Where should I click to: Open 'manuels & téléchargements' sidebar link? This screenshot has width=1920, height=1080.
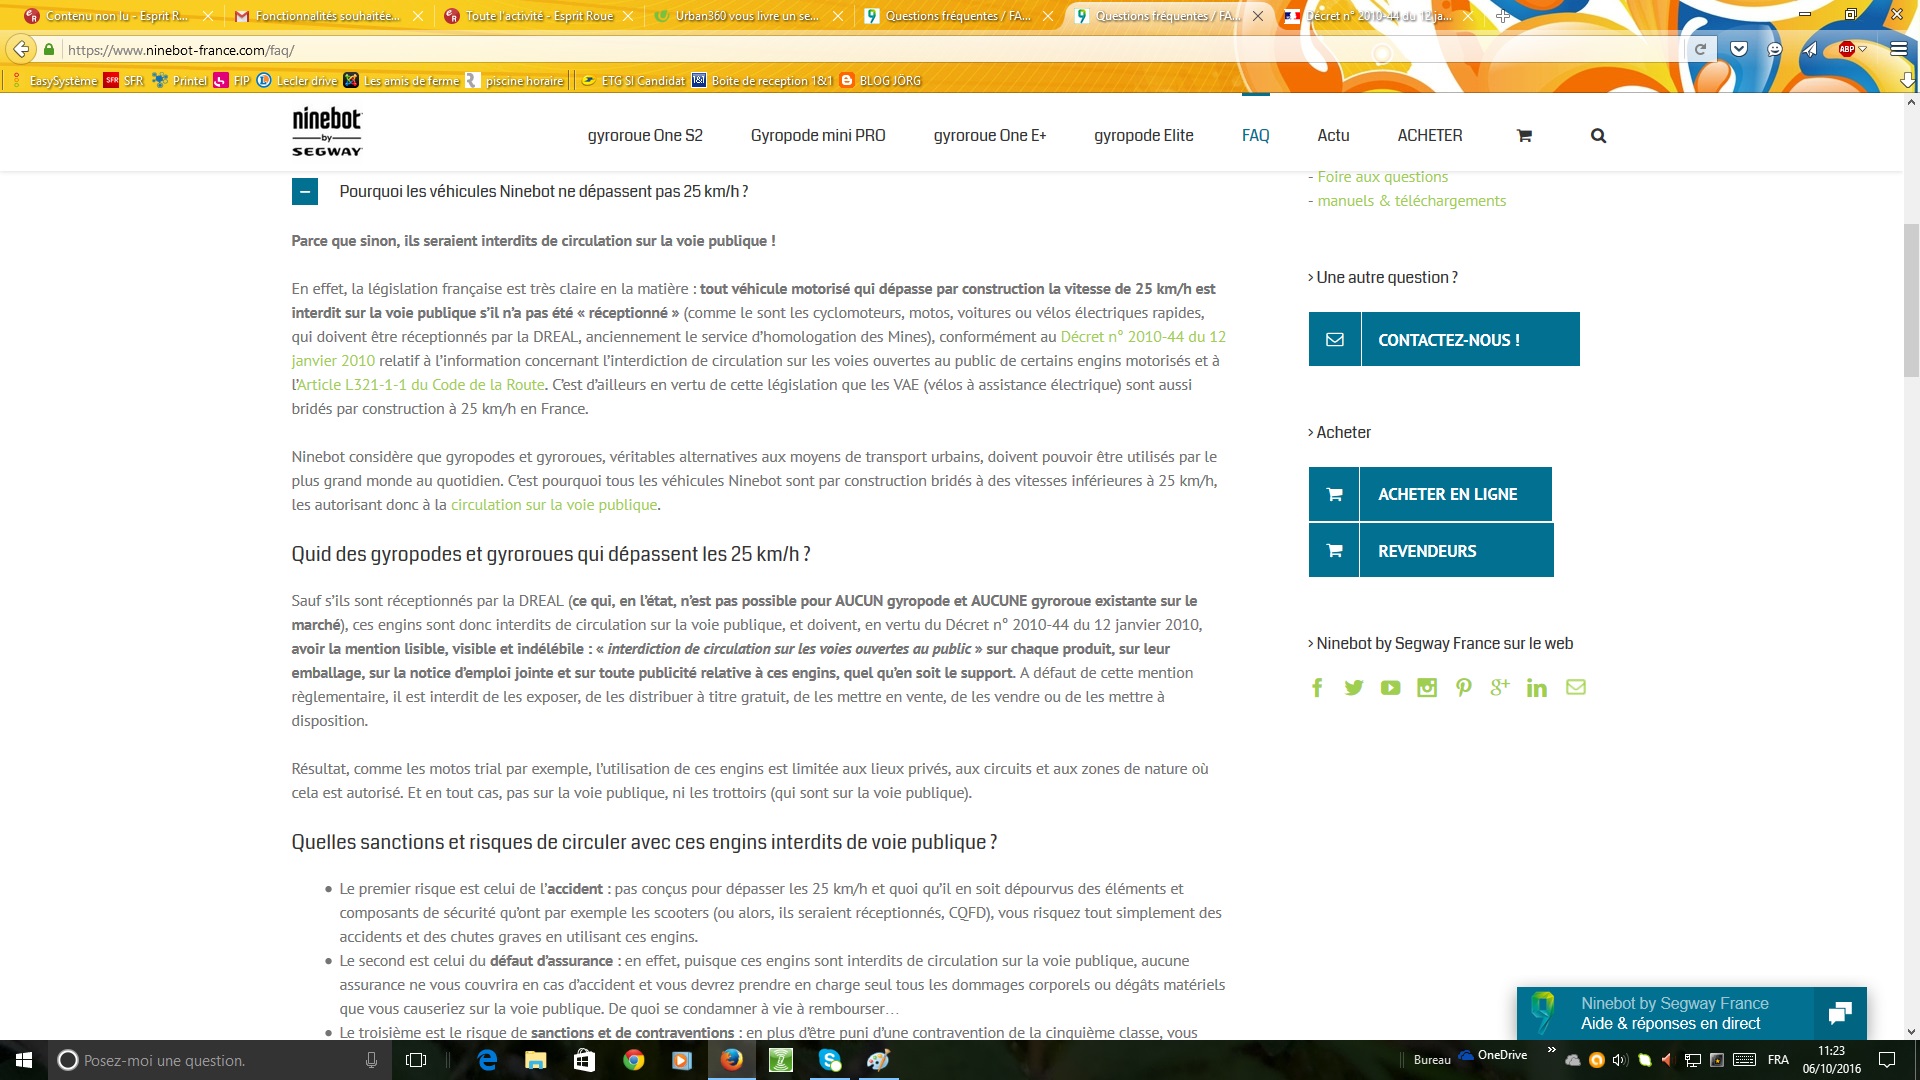tap(1411, 201)
